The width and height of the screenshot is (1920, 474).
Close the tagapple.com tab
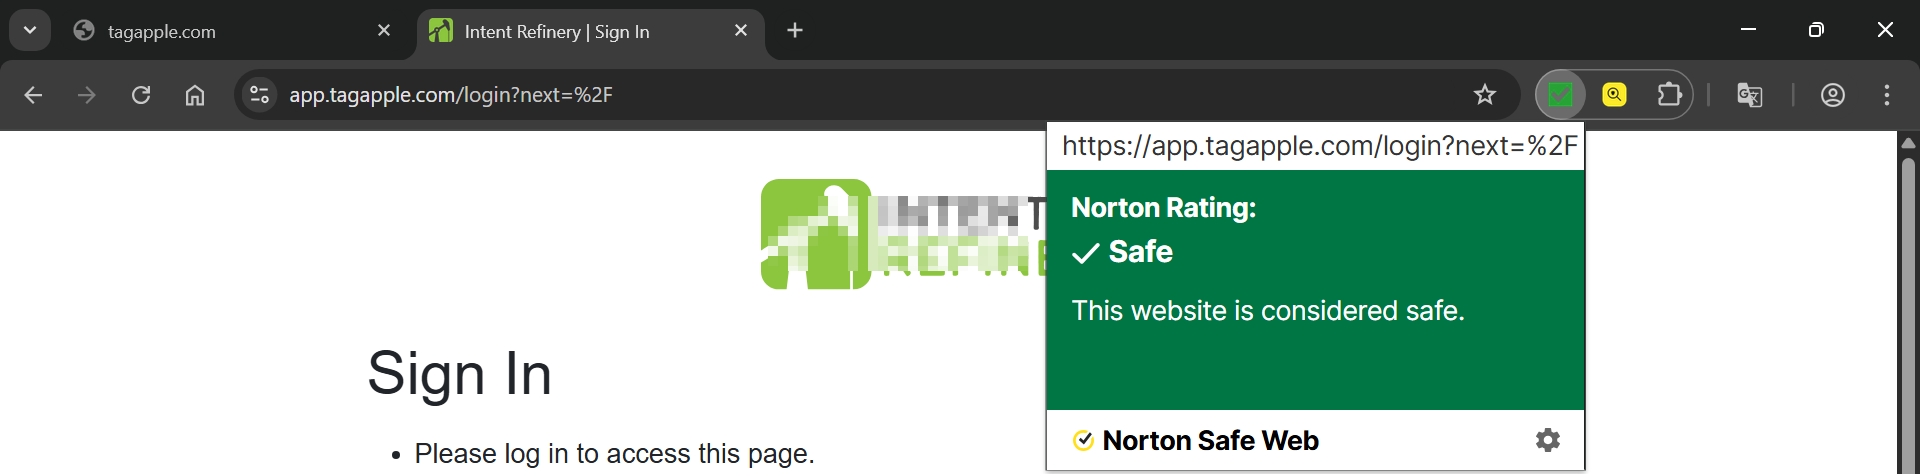[x=384, y=31]
